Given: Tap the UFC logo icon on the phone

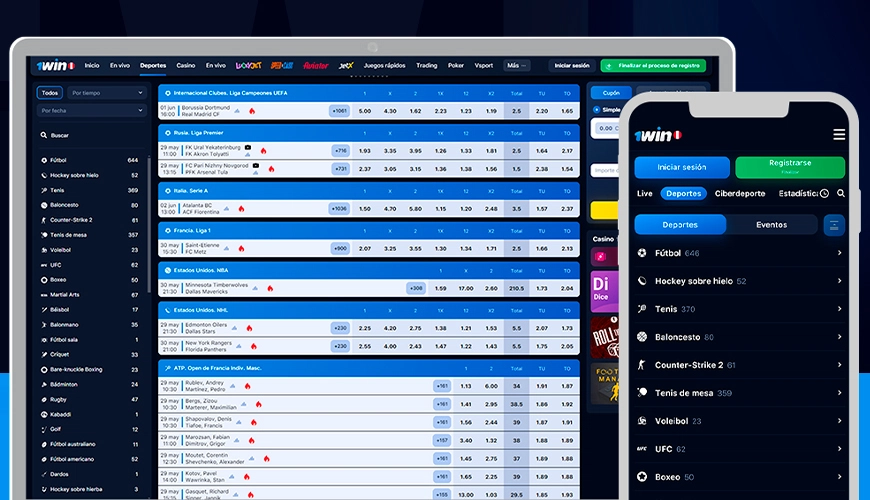Looking at the screenshot, I should coord(642,448).
